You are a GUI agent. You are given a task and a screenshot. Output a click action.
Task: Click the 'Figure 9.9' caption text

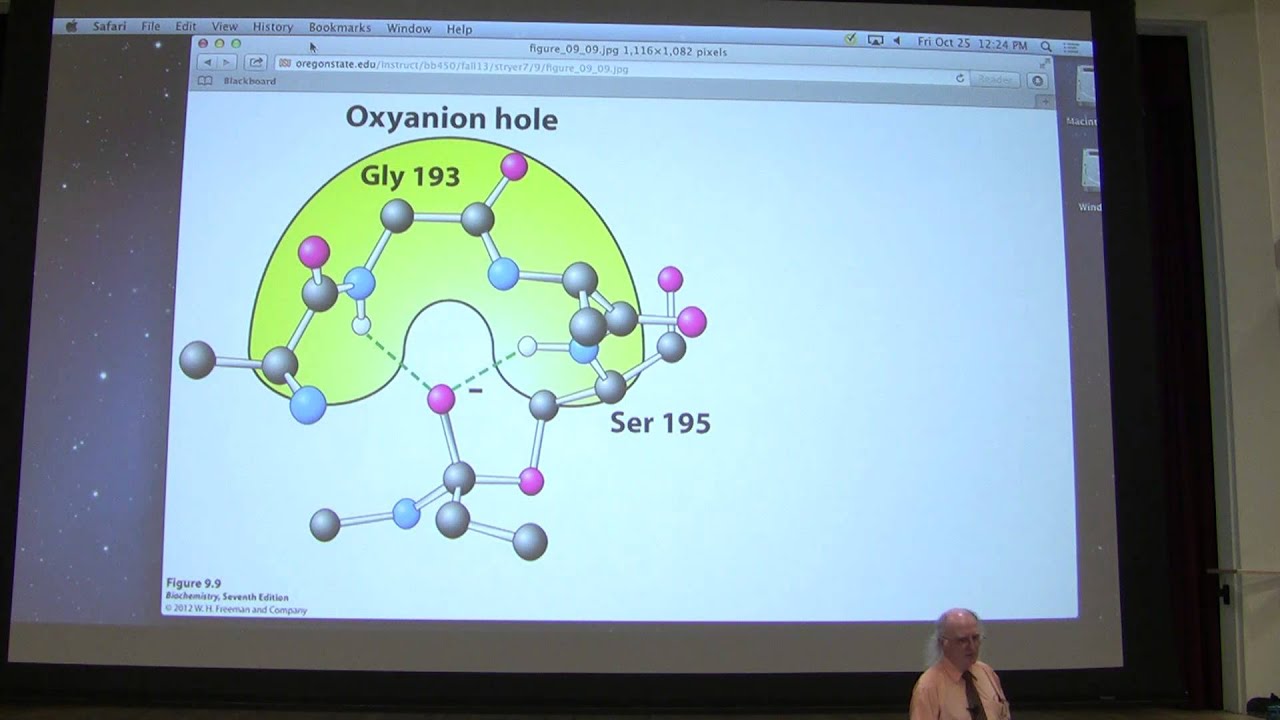coord(193,584)
